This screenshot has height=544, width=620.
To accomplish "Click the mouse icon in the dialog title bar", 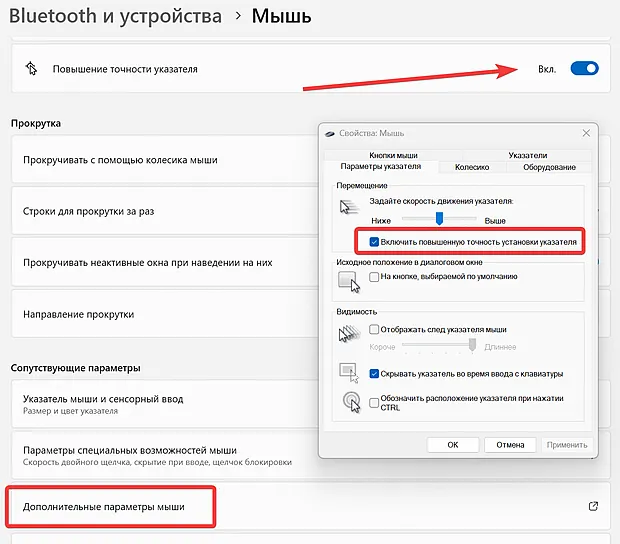I will coord(330,134).
